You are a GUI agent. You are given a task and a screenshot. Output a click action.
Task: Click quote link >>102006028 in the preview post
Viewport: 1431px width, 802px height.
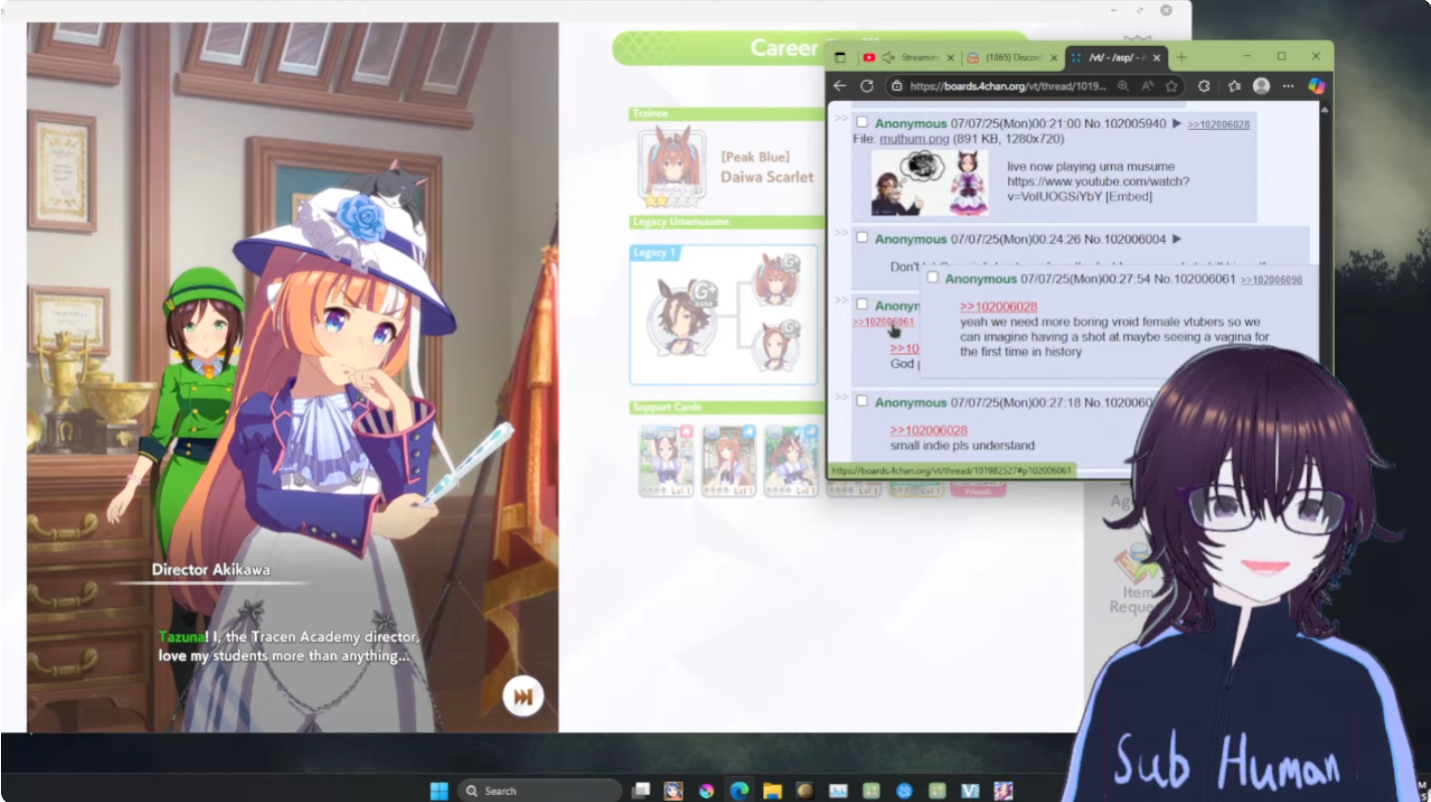(998, 307)
